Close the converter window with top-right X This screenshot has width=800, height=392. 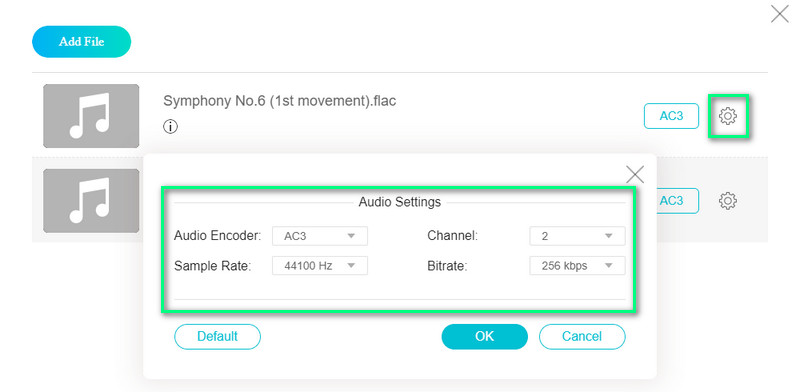coord(780,14)
